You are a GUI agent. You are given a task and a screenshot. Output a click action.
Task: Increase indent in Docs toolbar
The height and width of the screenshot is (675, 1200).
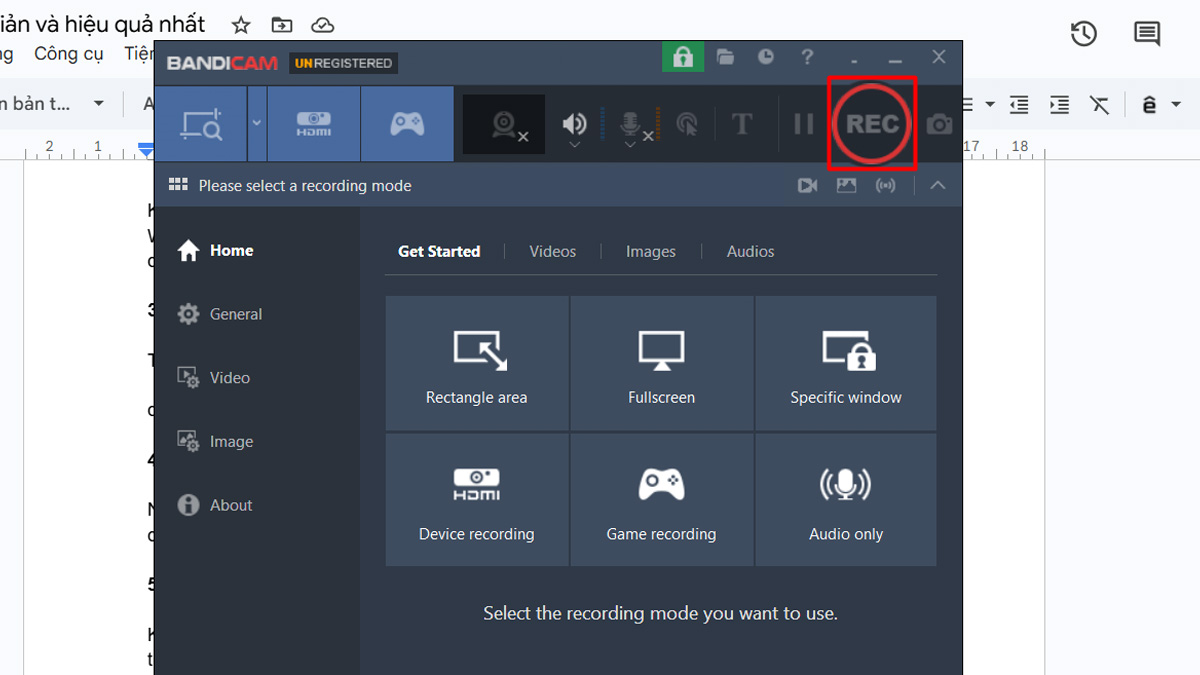[1059, 104]
